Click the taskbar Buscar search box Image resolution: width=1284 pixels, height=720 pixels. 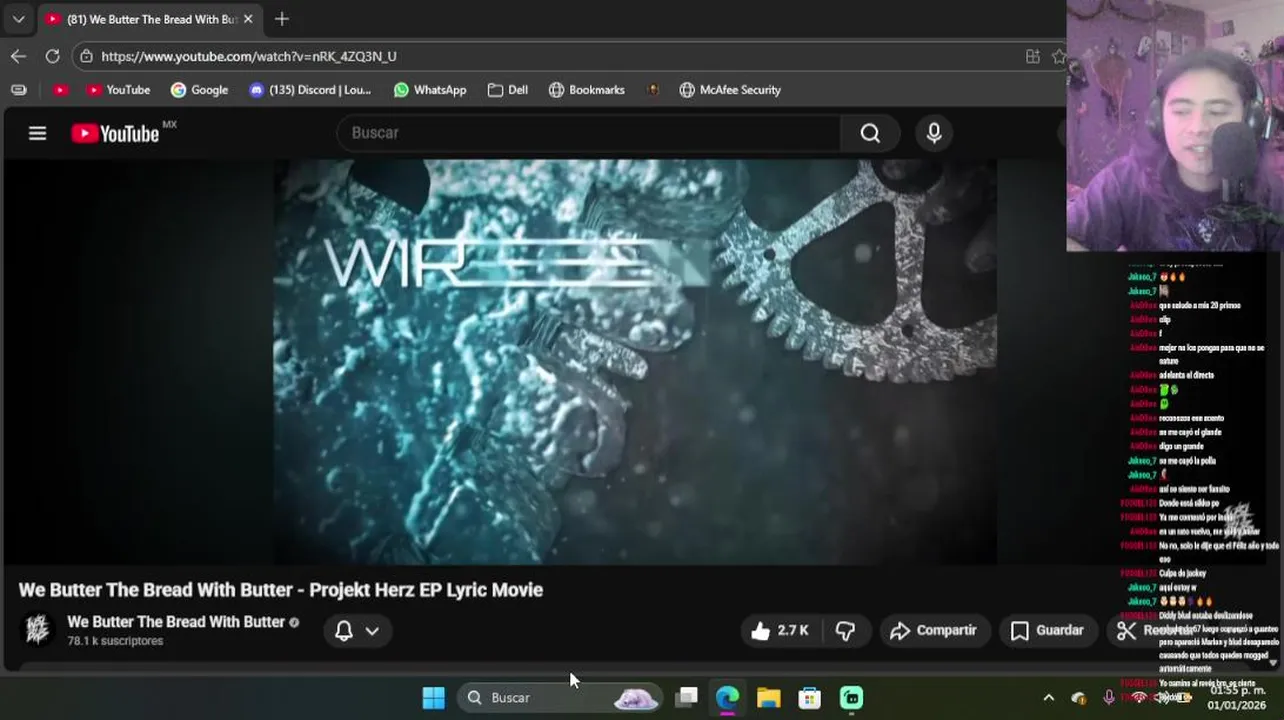pos(560,697)
